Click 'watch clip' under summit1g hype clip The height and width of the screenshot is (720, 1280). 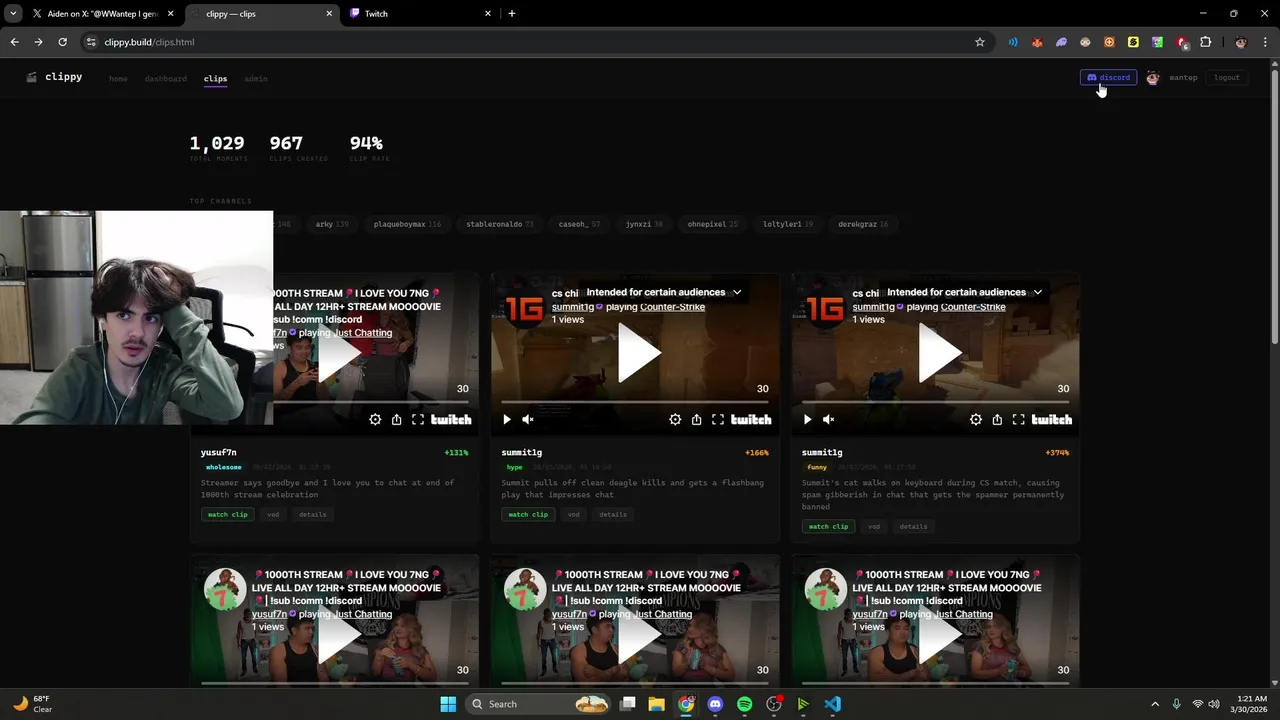527,514
